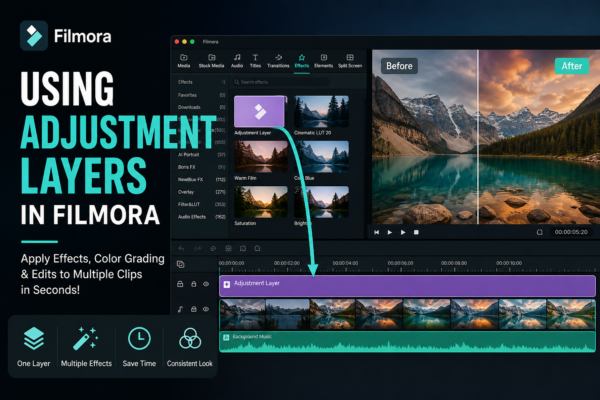Jump to 00:00:04:00 on the ruler

tap(345, 263)
